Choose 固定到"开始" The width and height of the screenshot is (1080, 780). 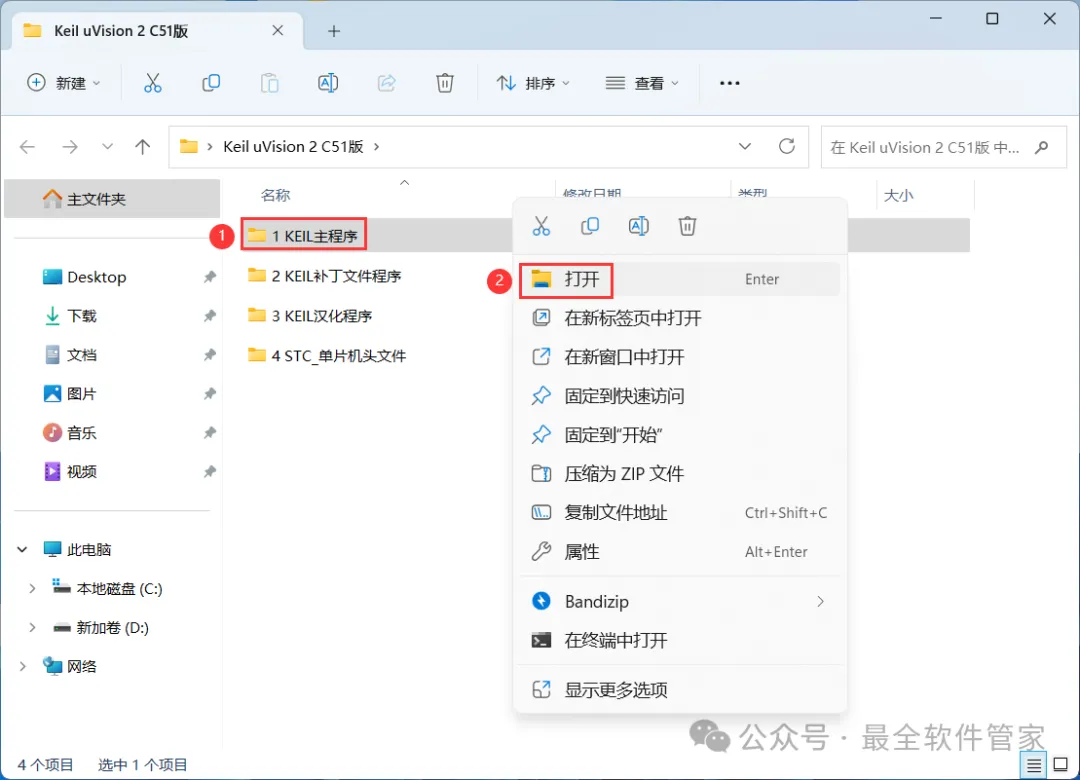pyautogui.click(x=680, y=435)
